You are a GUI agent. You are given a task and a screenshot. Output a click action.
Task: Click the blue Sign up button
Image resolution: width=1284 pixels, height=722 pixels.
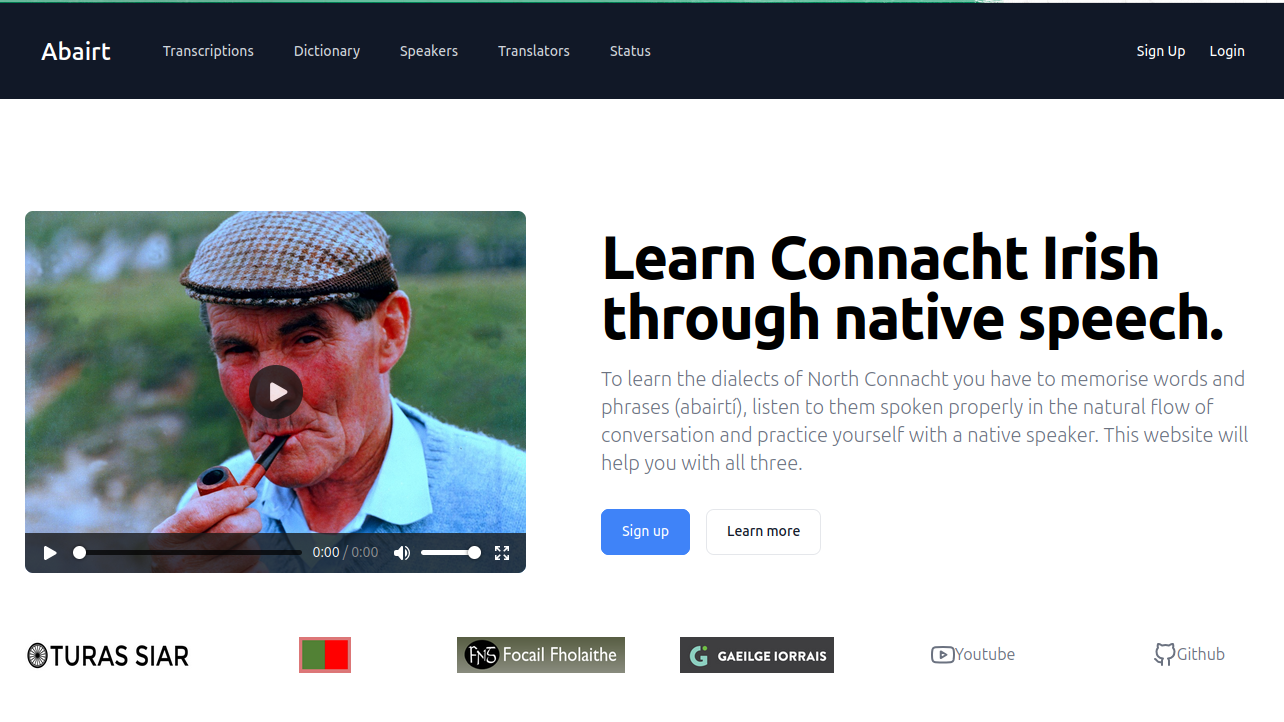pyautogui.click(x=645, y=532)
